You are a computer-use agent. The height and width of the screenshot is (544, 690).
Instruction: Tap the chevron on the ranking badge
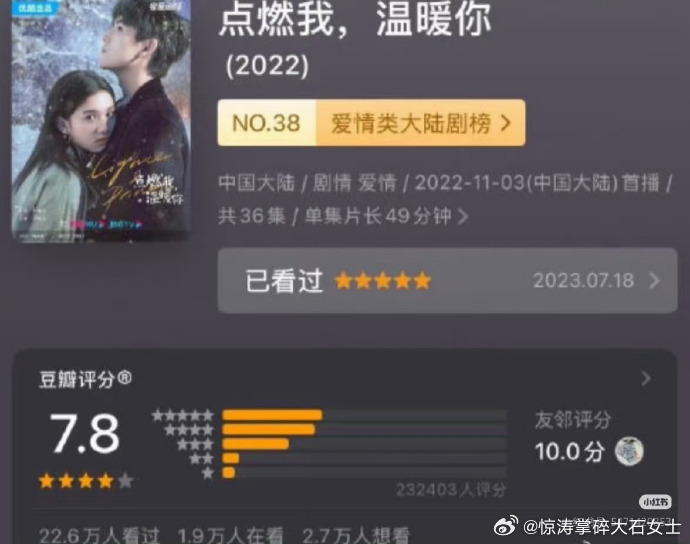coord(506,123)
